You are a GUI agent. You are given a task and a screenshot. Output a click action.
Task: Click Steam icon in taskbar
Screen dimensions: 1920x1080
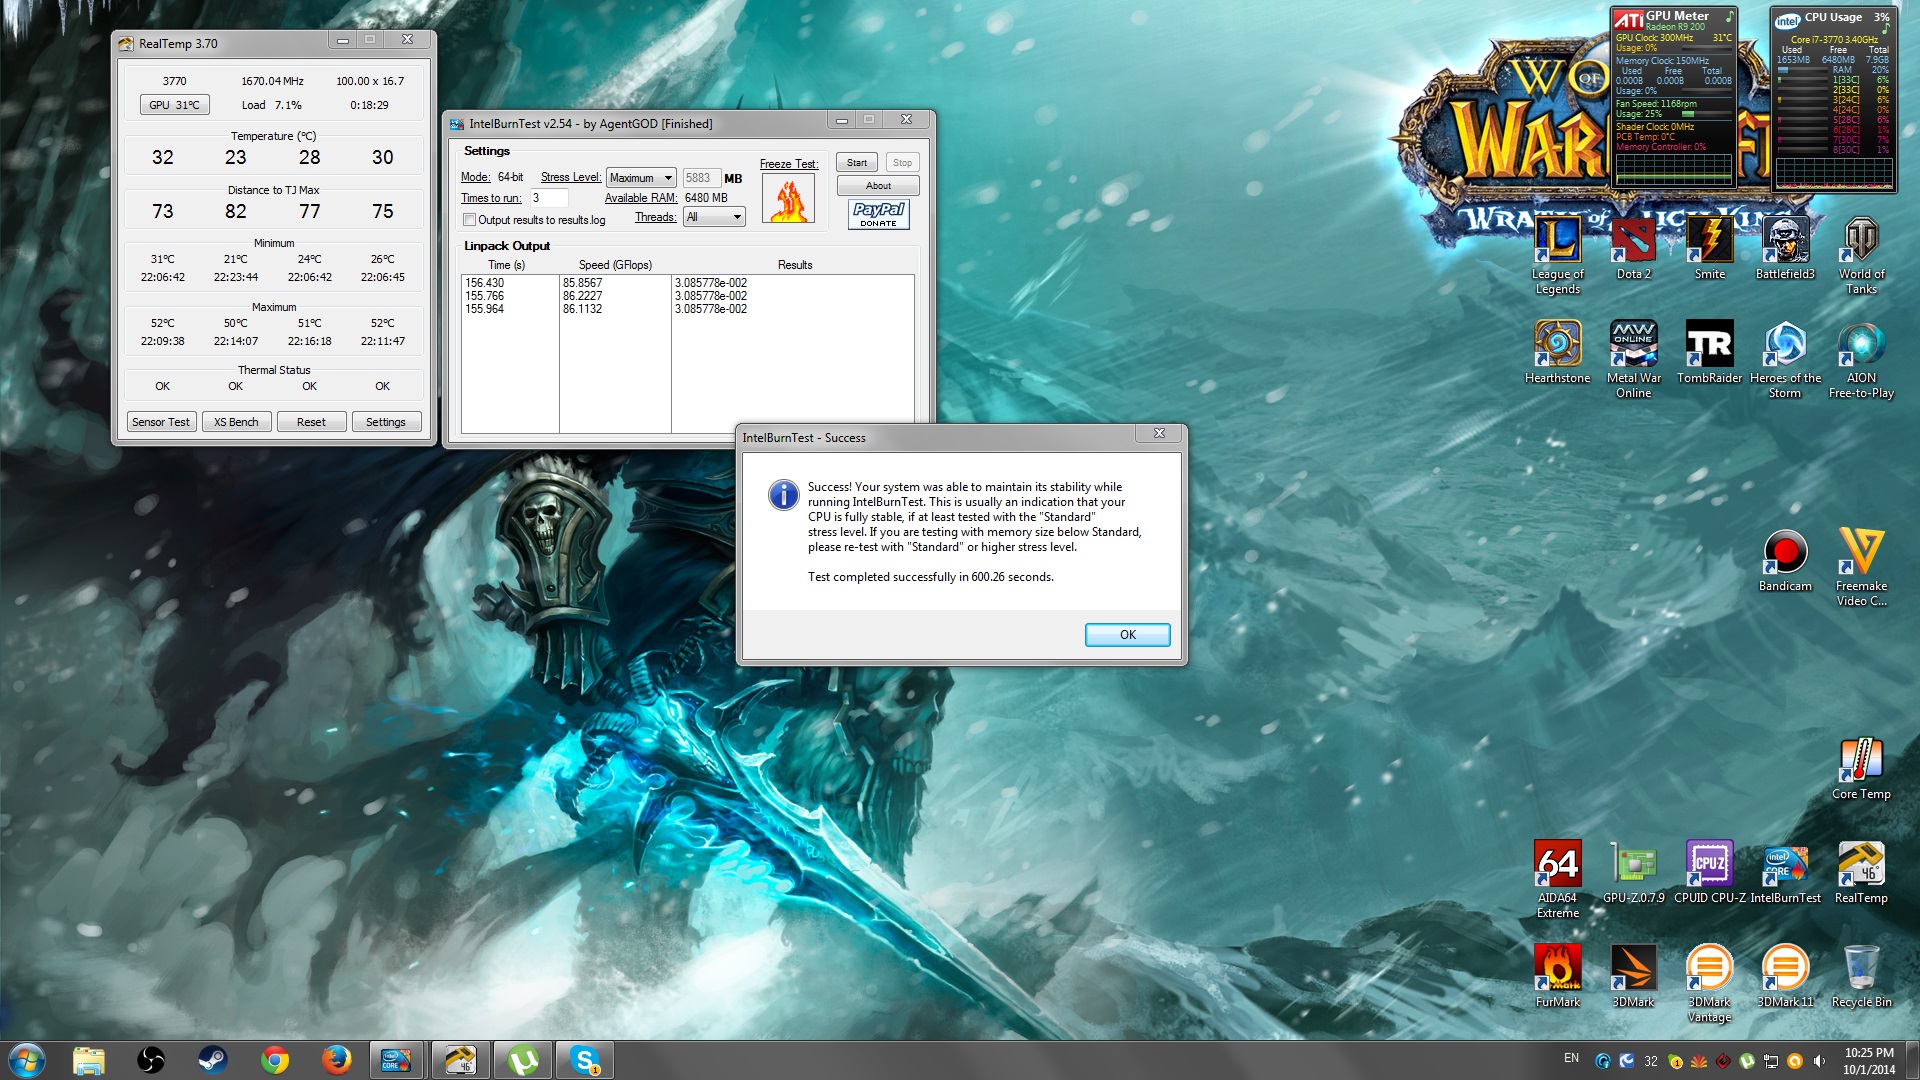(213, 1060)
